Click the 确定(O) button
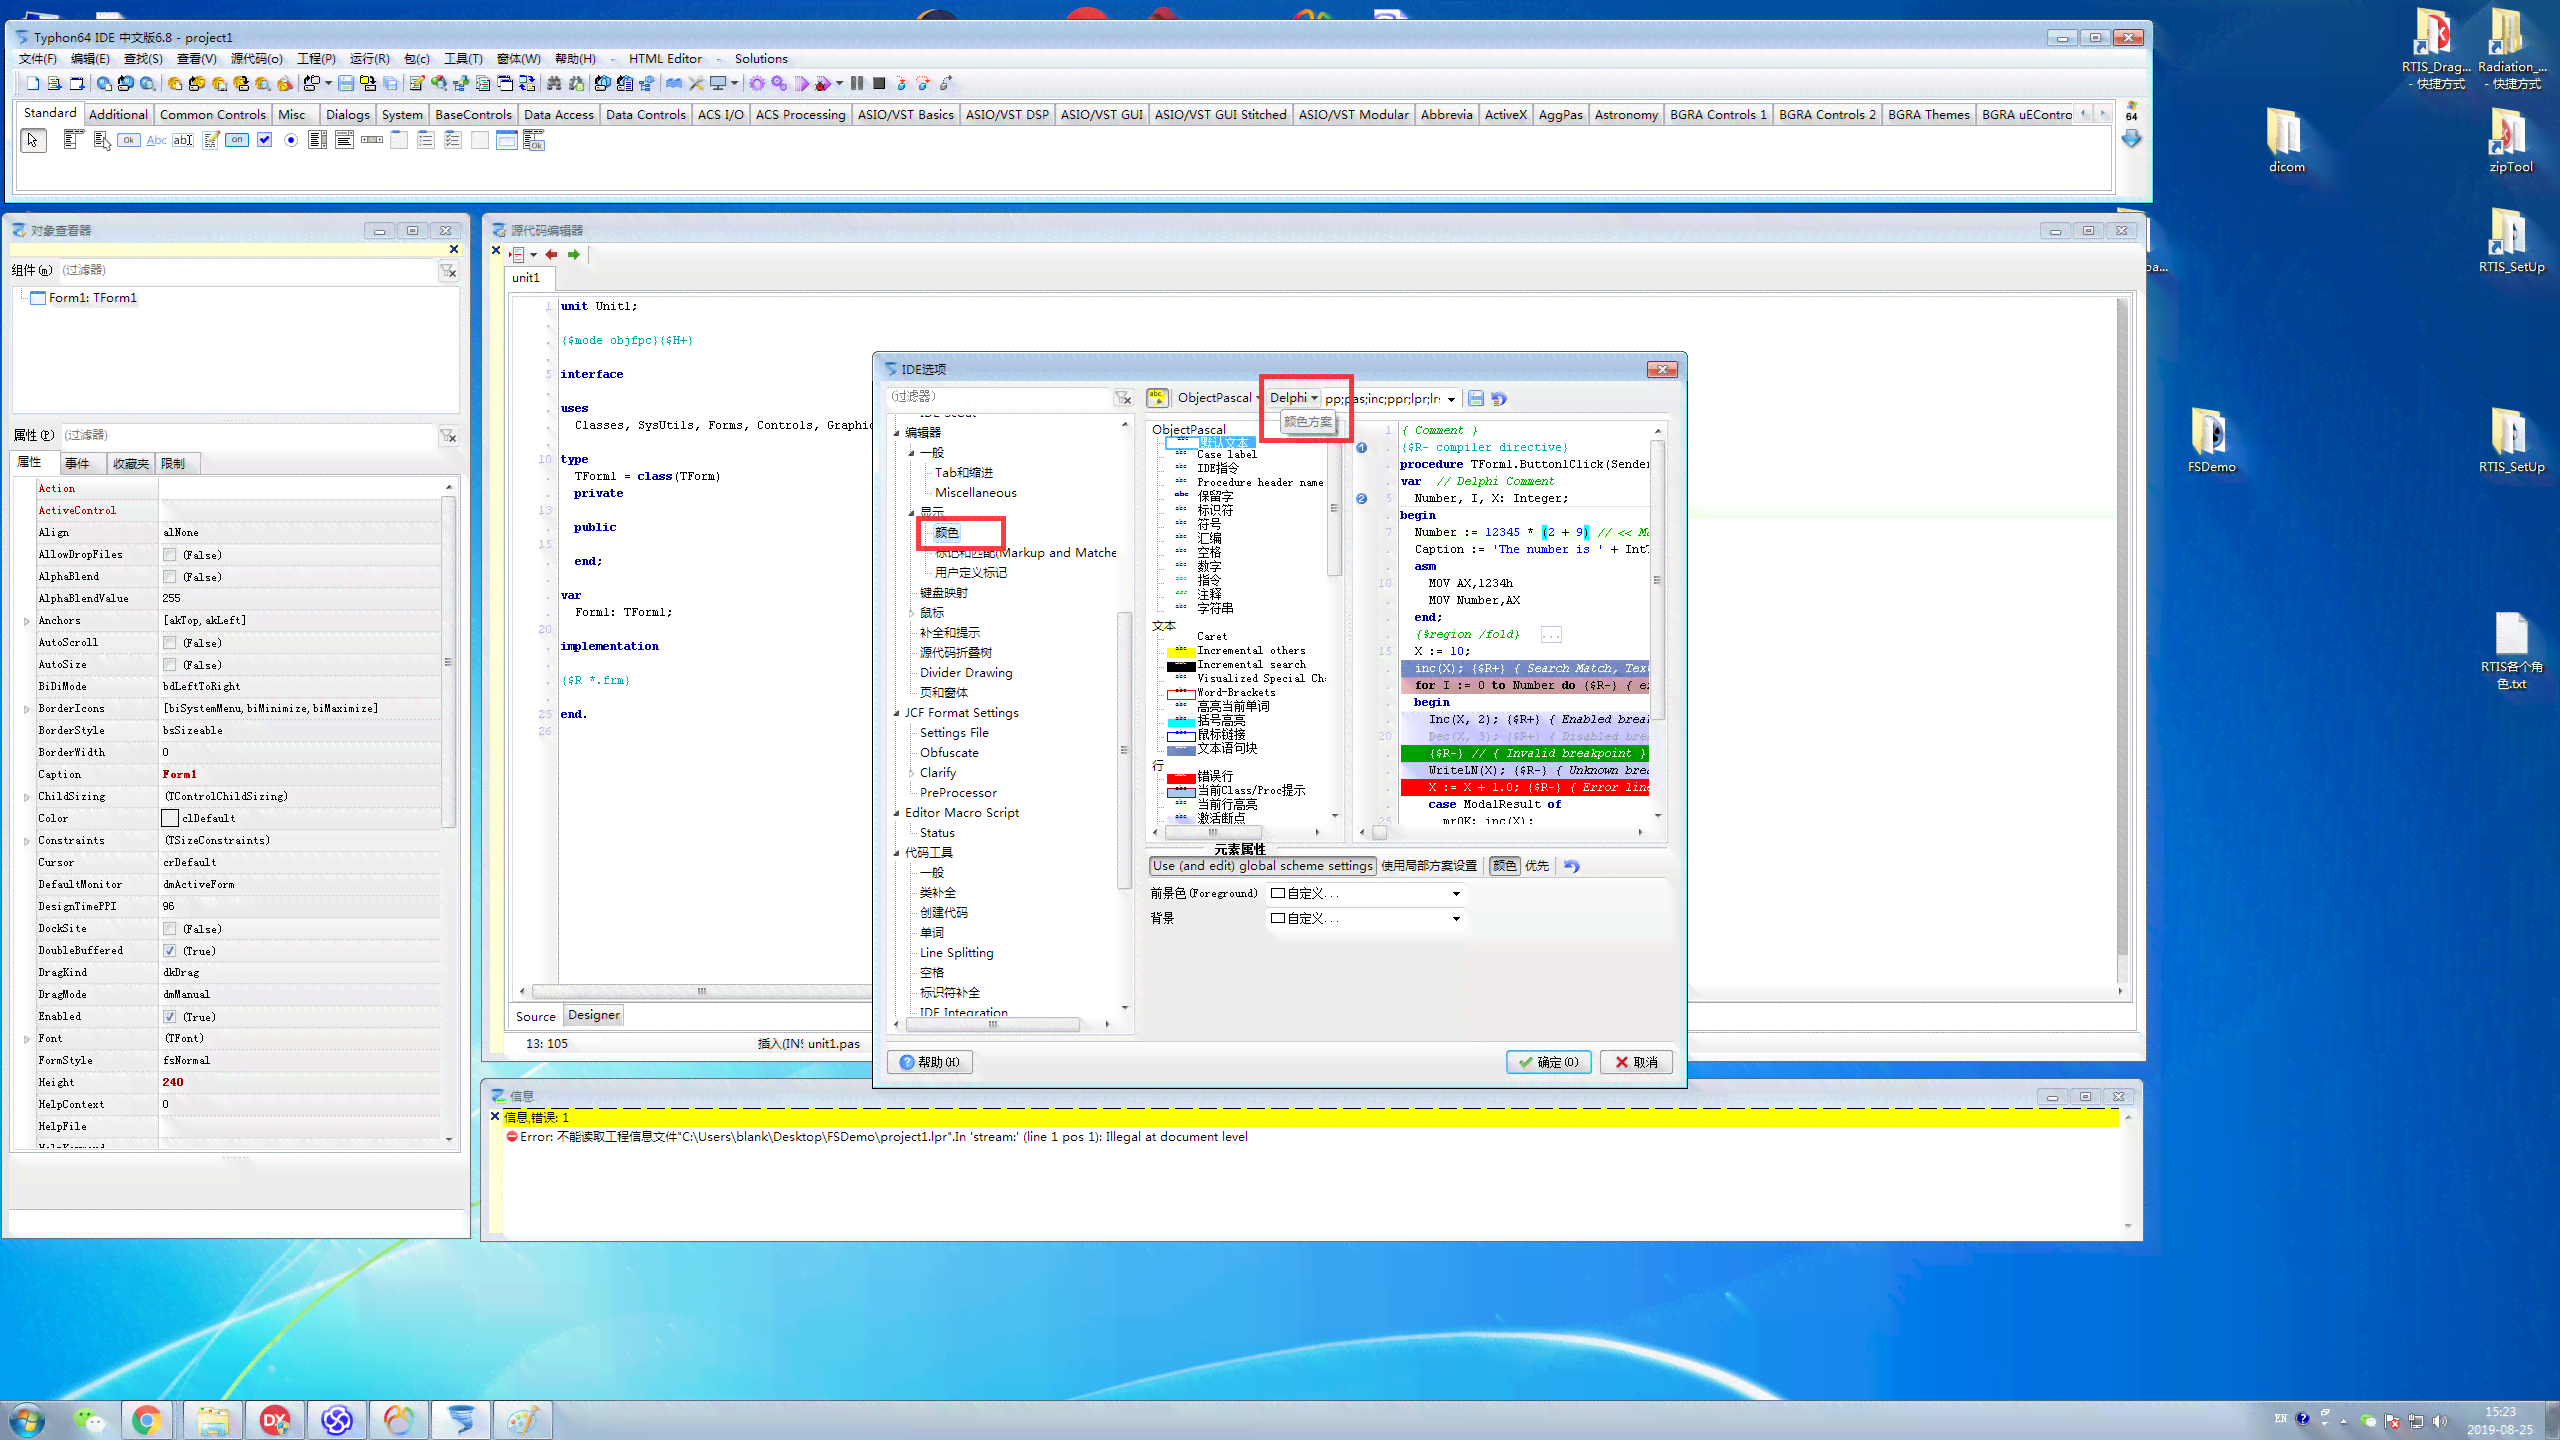Screen dimensions: 2560x1440 [1548, 1062]
